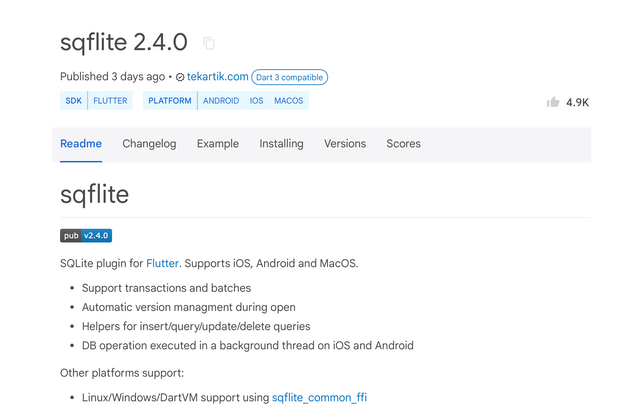Select the ANDROID platform tag

click(x=221, y=101)
